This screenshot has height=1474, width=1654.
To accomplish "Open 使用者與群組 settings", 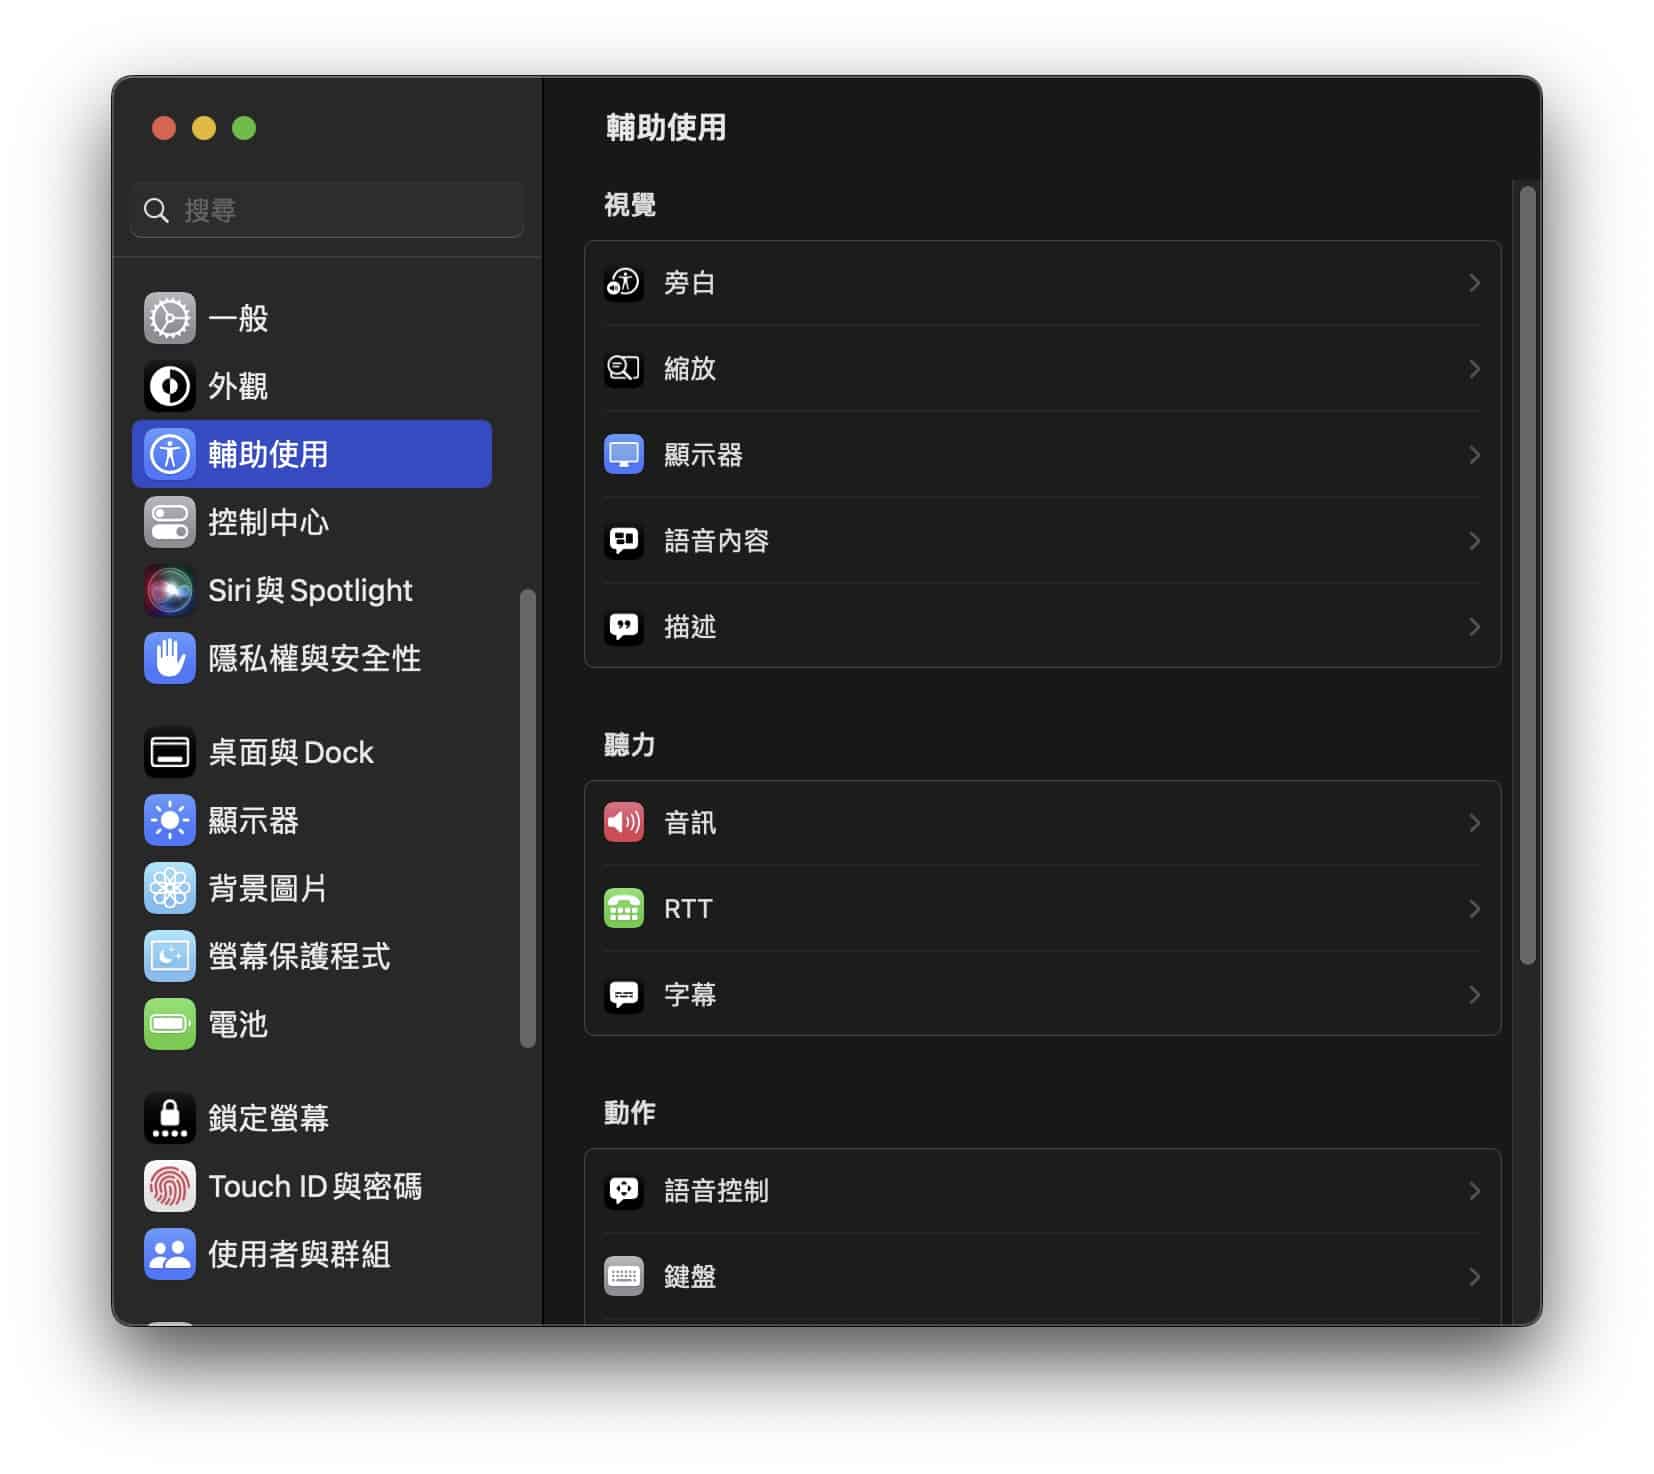I will (x=298, y=1255).
